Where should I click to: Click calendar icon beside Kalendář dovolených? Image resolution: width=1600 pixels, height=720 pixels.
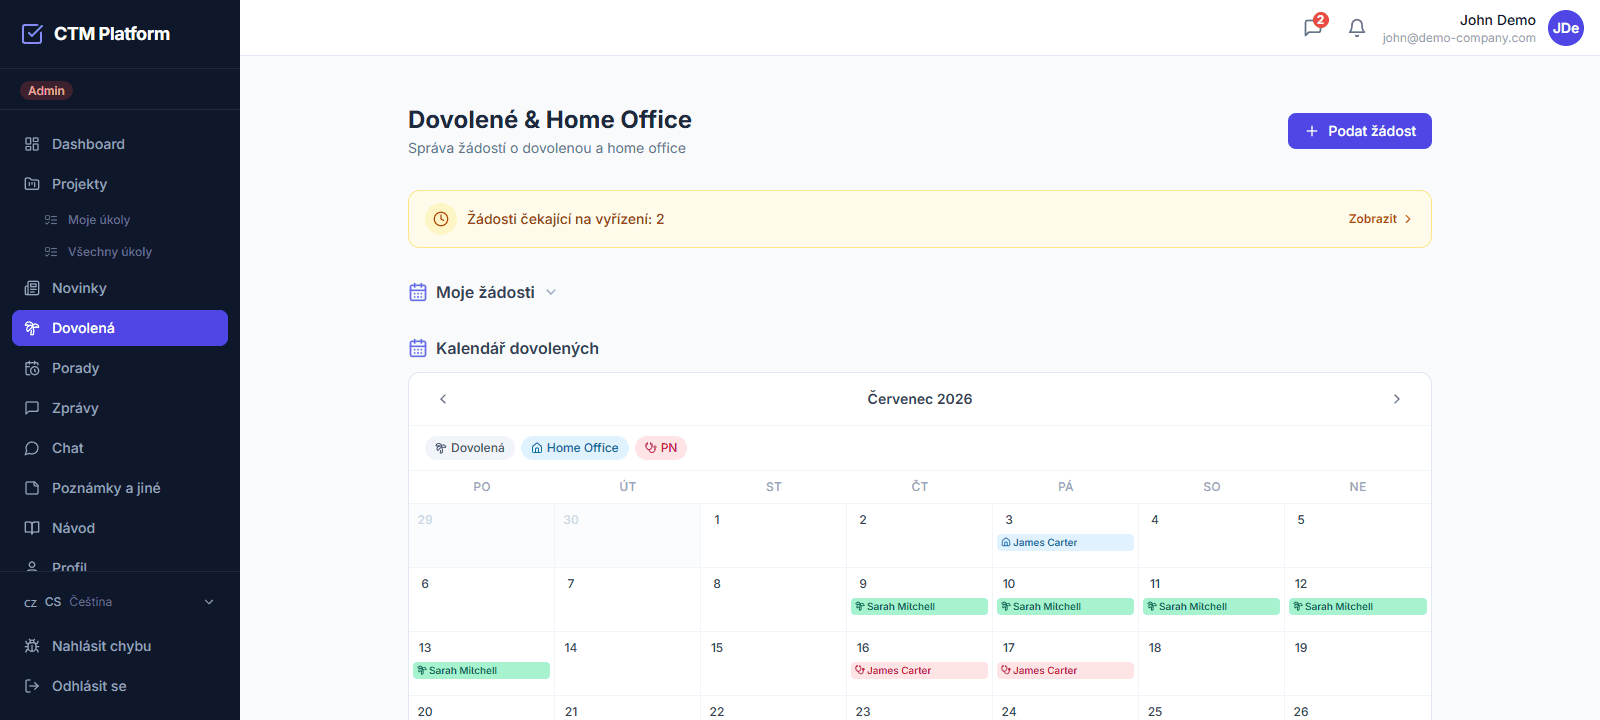(x=418, y=348)
